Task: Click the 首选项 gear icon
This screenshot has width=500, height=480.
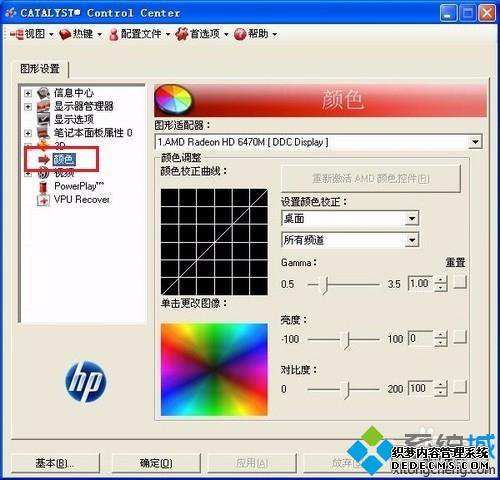Action: (182, 34)
